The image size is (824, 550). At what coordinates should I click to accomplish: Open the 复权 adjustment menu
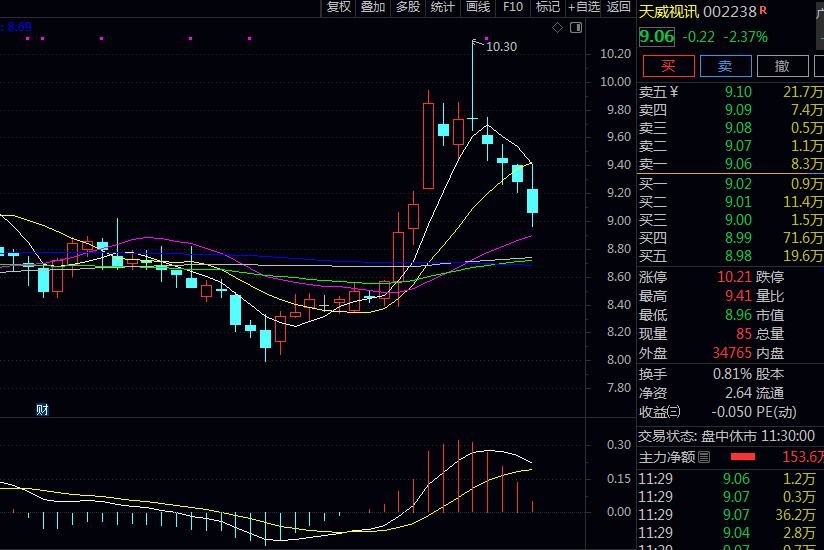click(339, 7)
